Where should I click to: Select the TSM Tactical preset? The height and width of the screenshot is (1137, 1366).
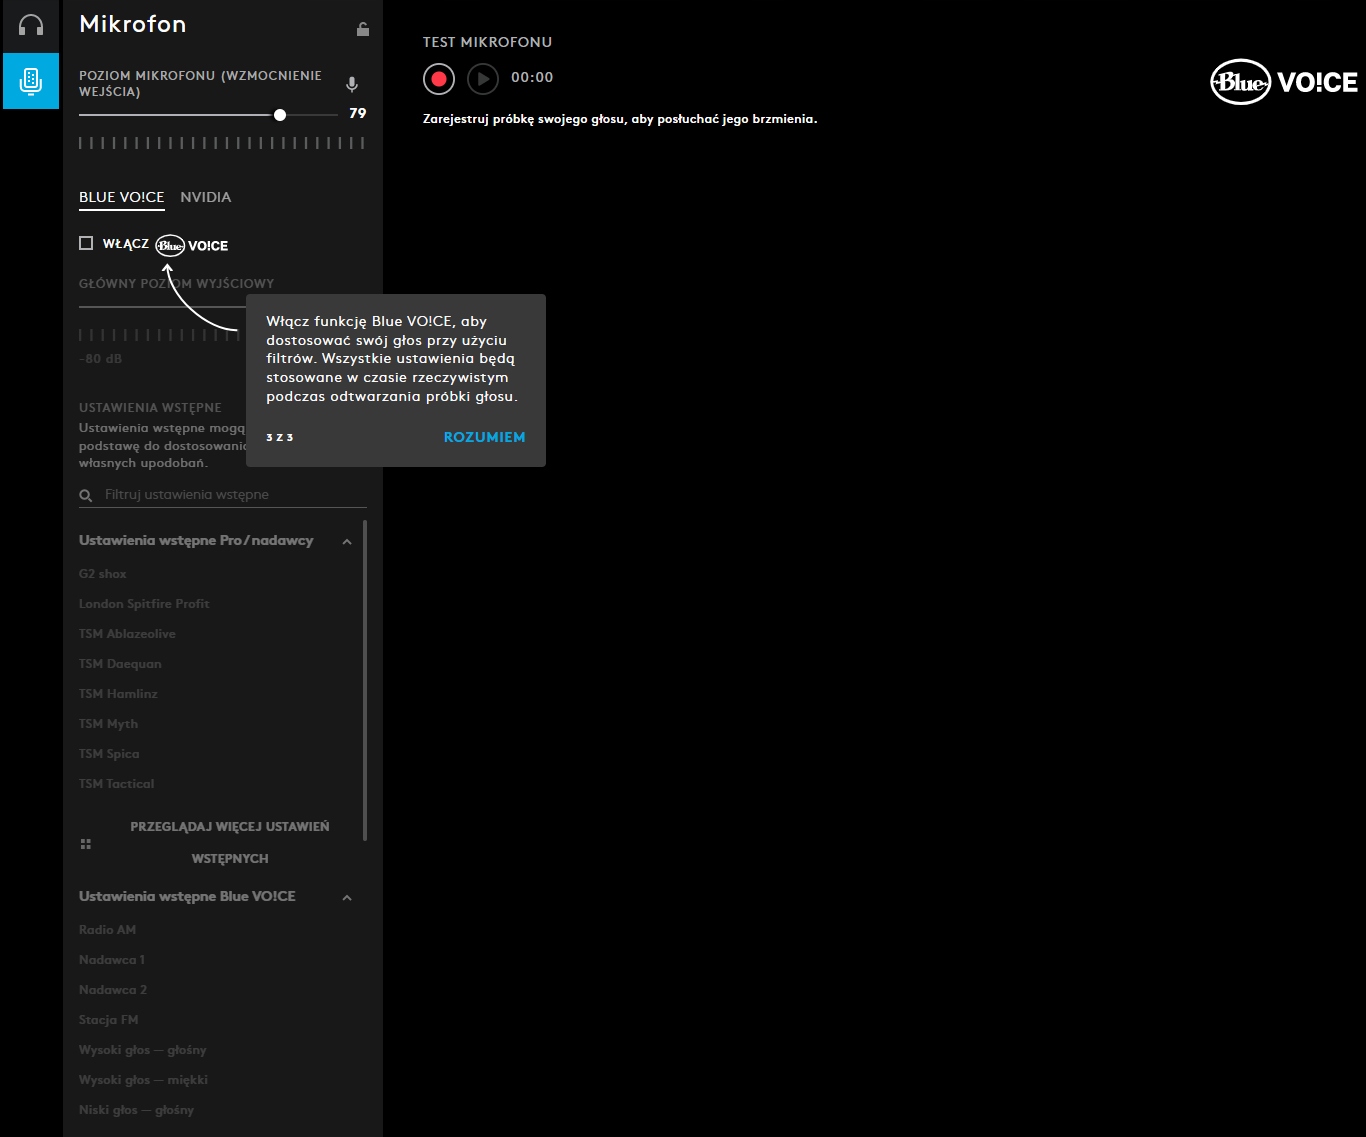click(x=116, y=784)
